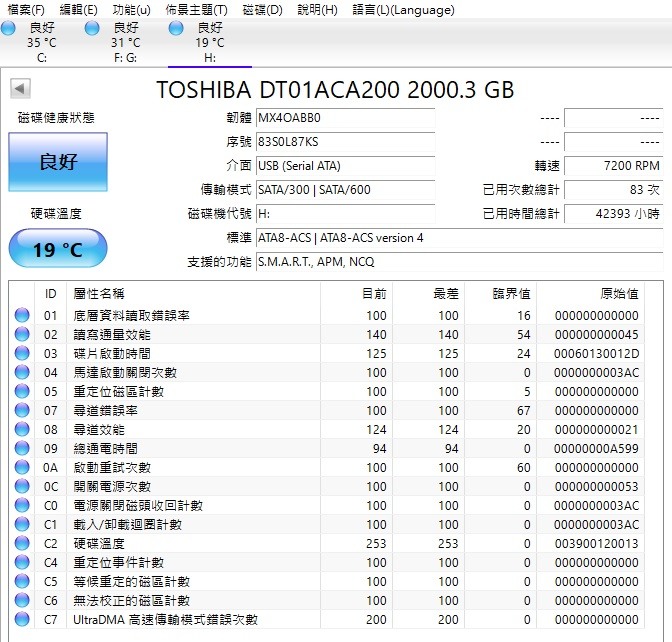The height and width of the screenshot is (642, 672).
Task: Click the status icon for attribute C5
Action: (x=22, y=581)
